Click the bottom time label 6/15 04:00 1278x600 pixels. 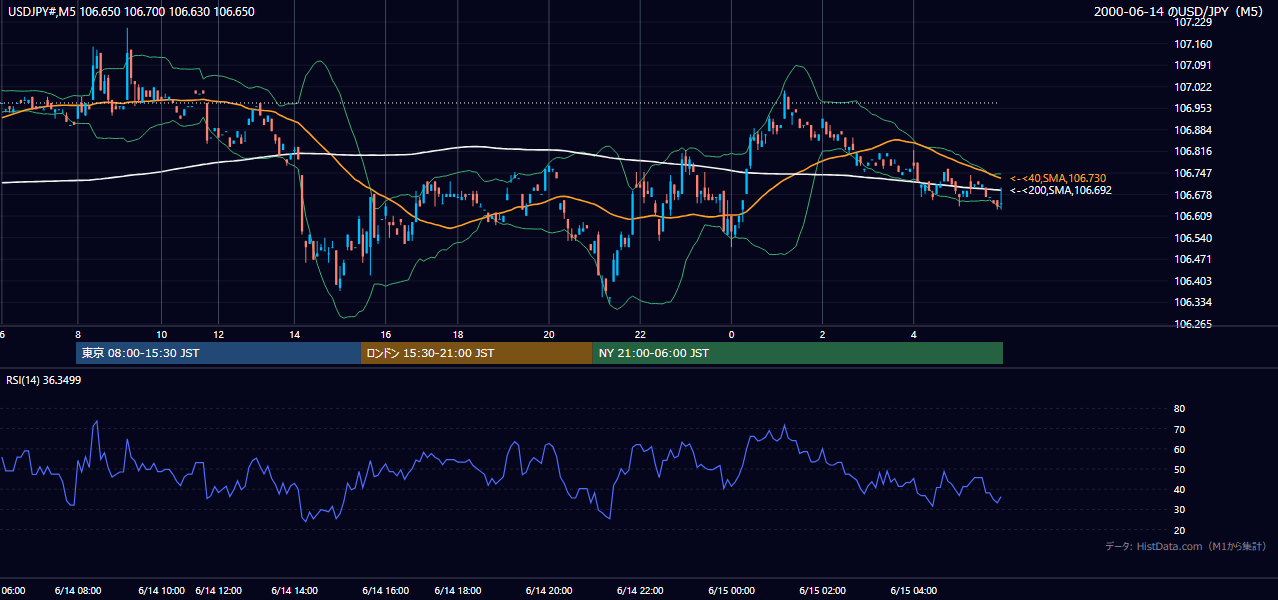click(914, 591)
